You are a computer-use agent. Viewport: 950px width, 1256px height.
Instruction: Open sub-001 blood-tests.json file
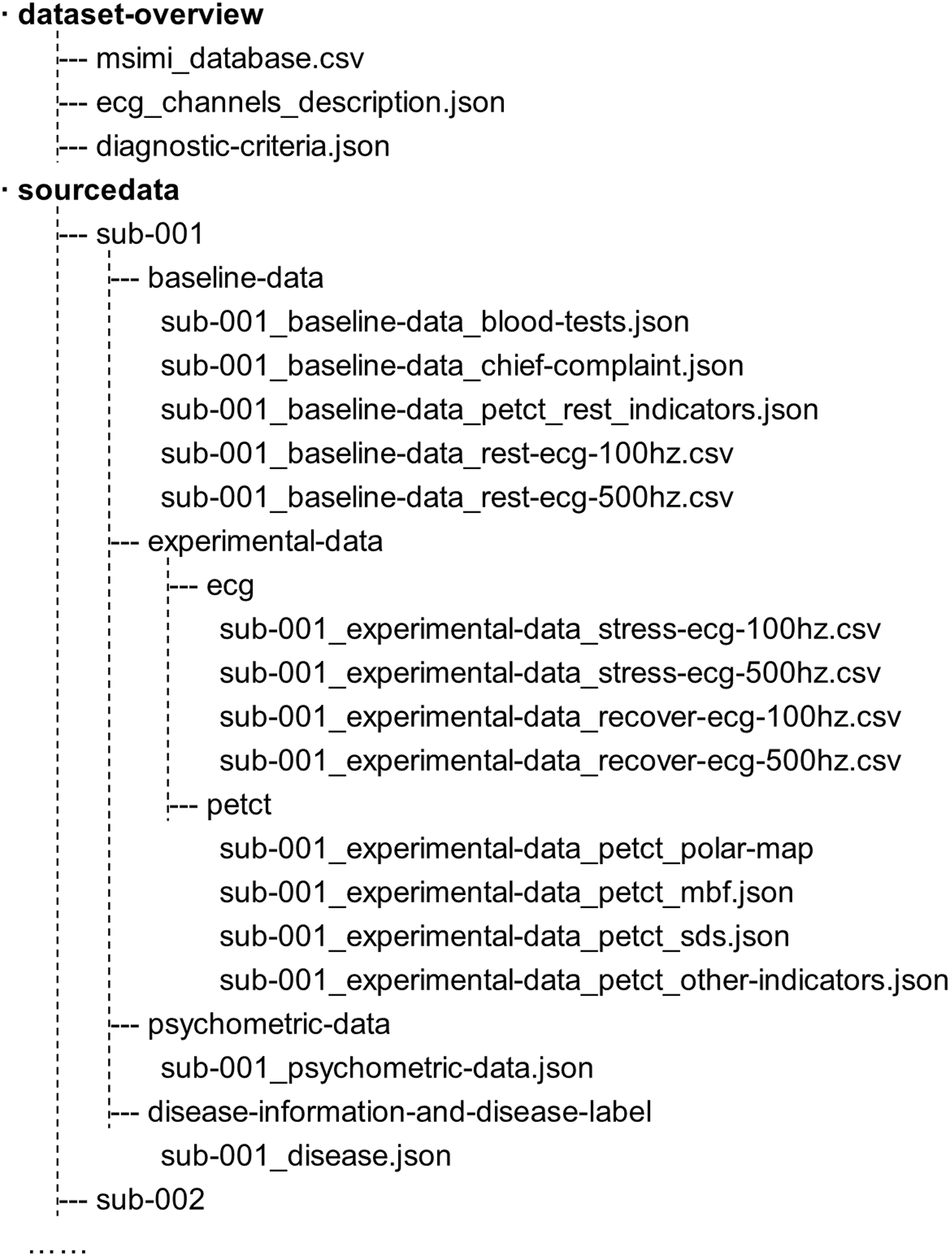coord(425,322)
